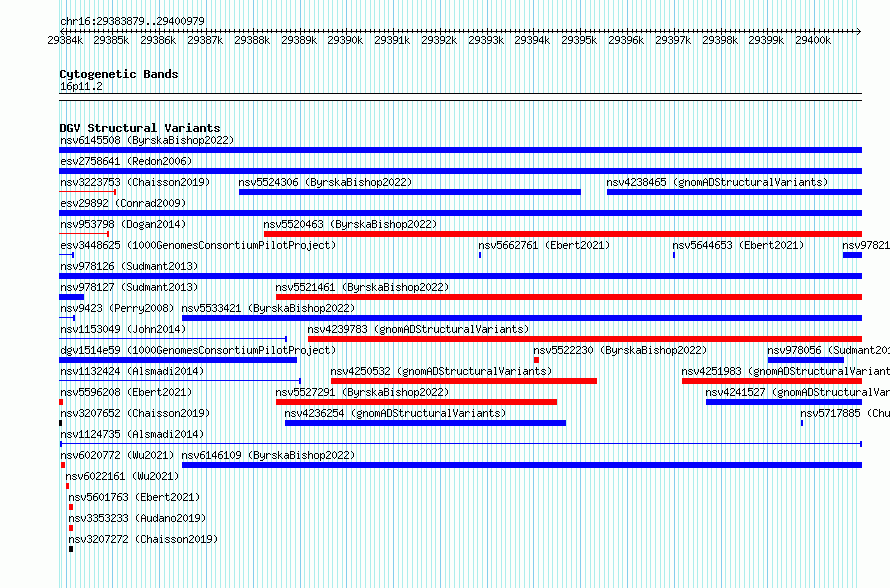Click the black marker under nsv3207272
Image resolution: width=890 pixels, height=588 pixels.
coord(71,549)
